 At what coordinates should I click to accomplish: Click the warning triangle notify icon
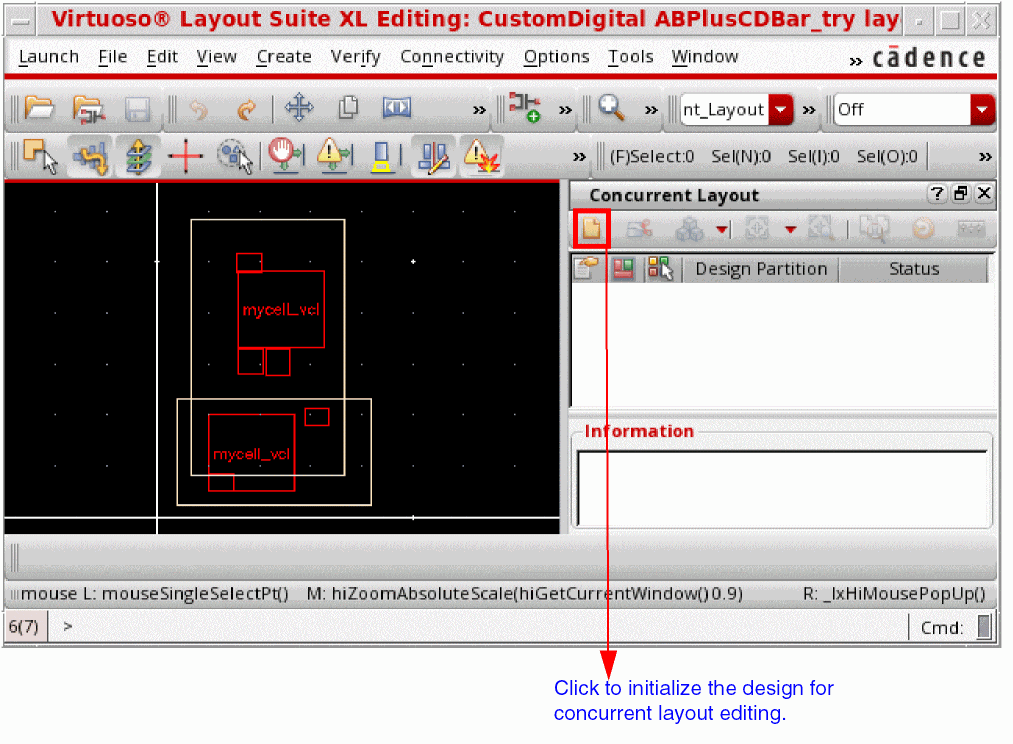[x=334, y=156]
